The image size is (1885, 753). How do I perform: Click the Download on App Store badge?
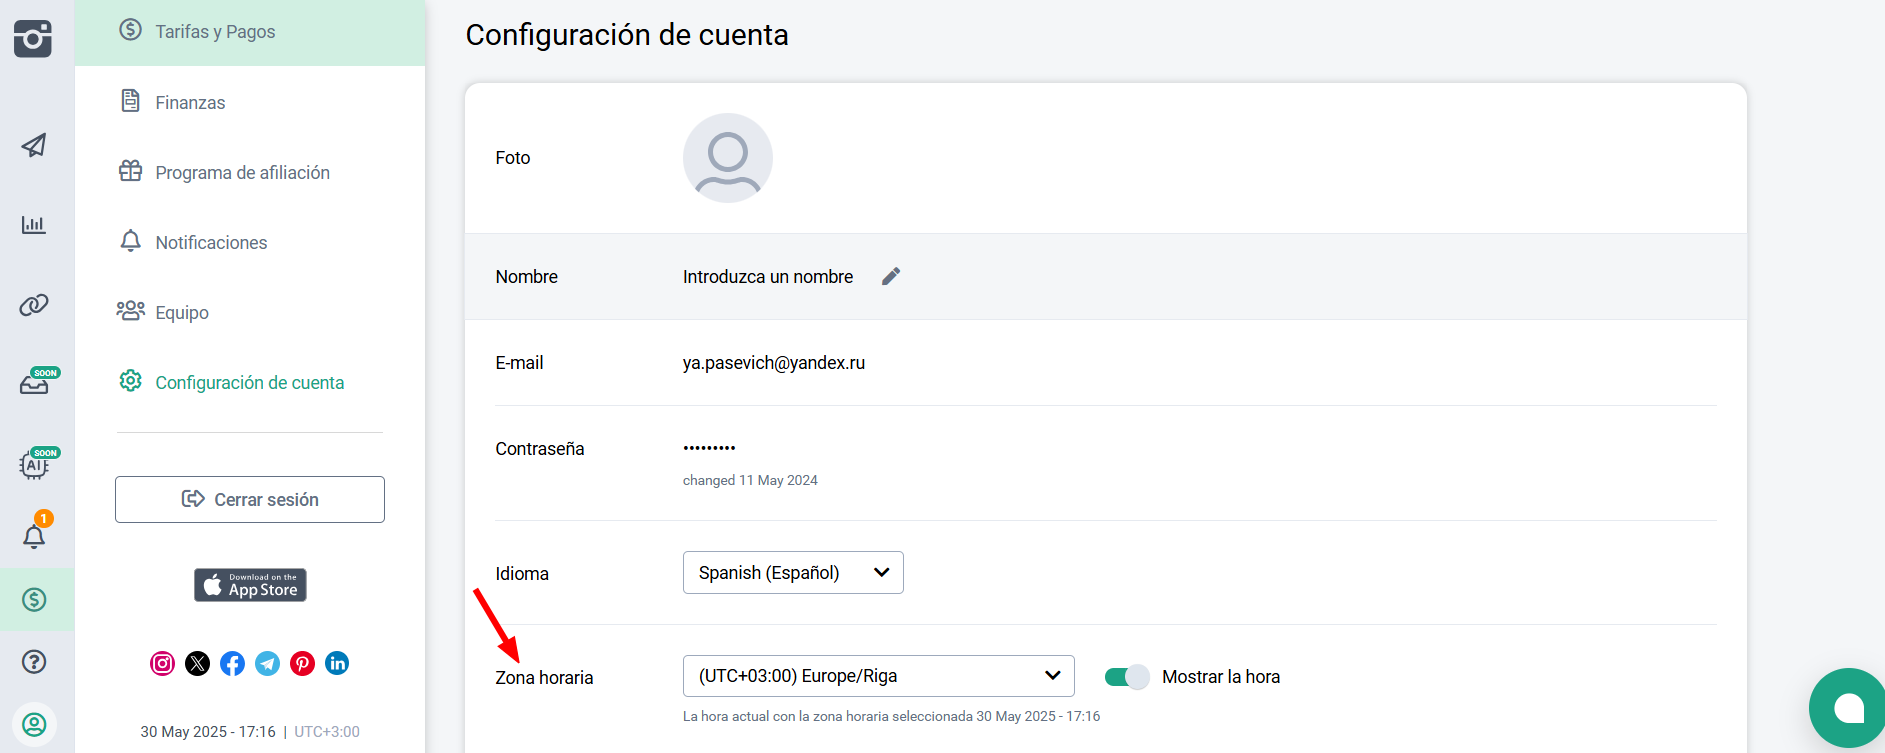click(x=250, y=585)
